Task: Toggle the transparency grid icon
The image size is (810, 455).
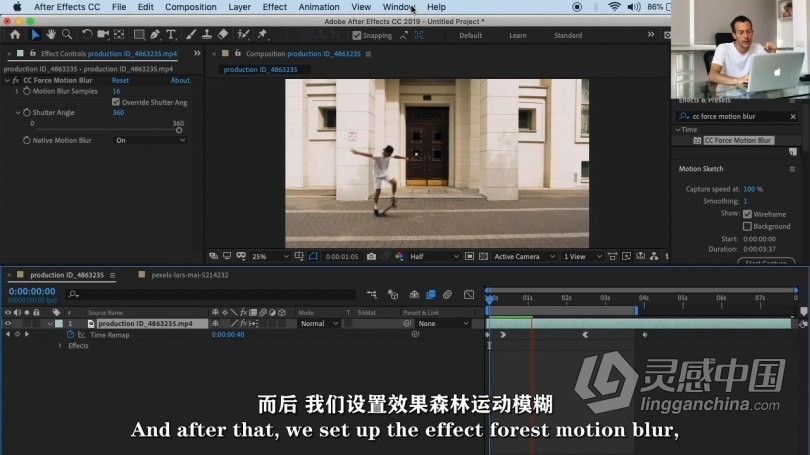Action: tap(483, 256)
